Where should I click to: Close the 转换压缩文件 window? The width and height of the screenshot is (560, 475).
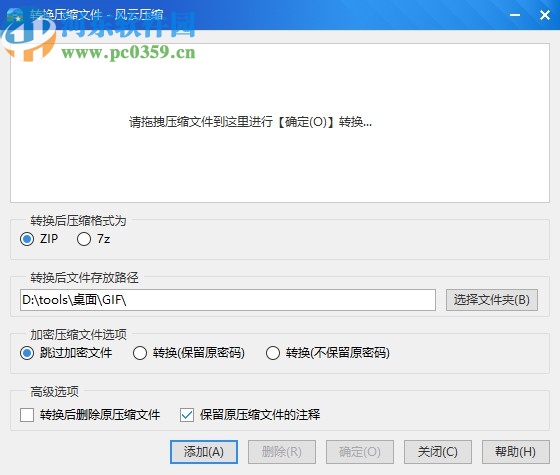[545, 15]
